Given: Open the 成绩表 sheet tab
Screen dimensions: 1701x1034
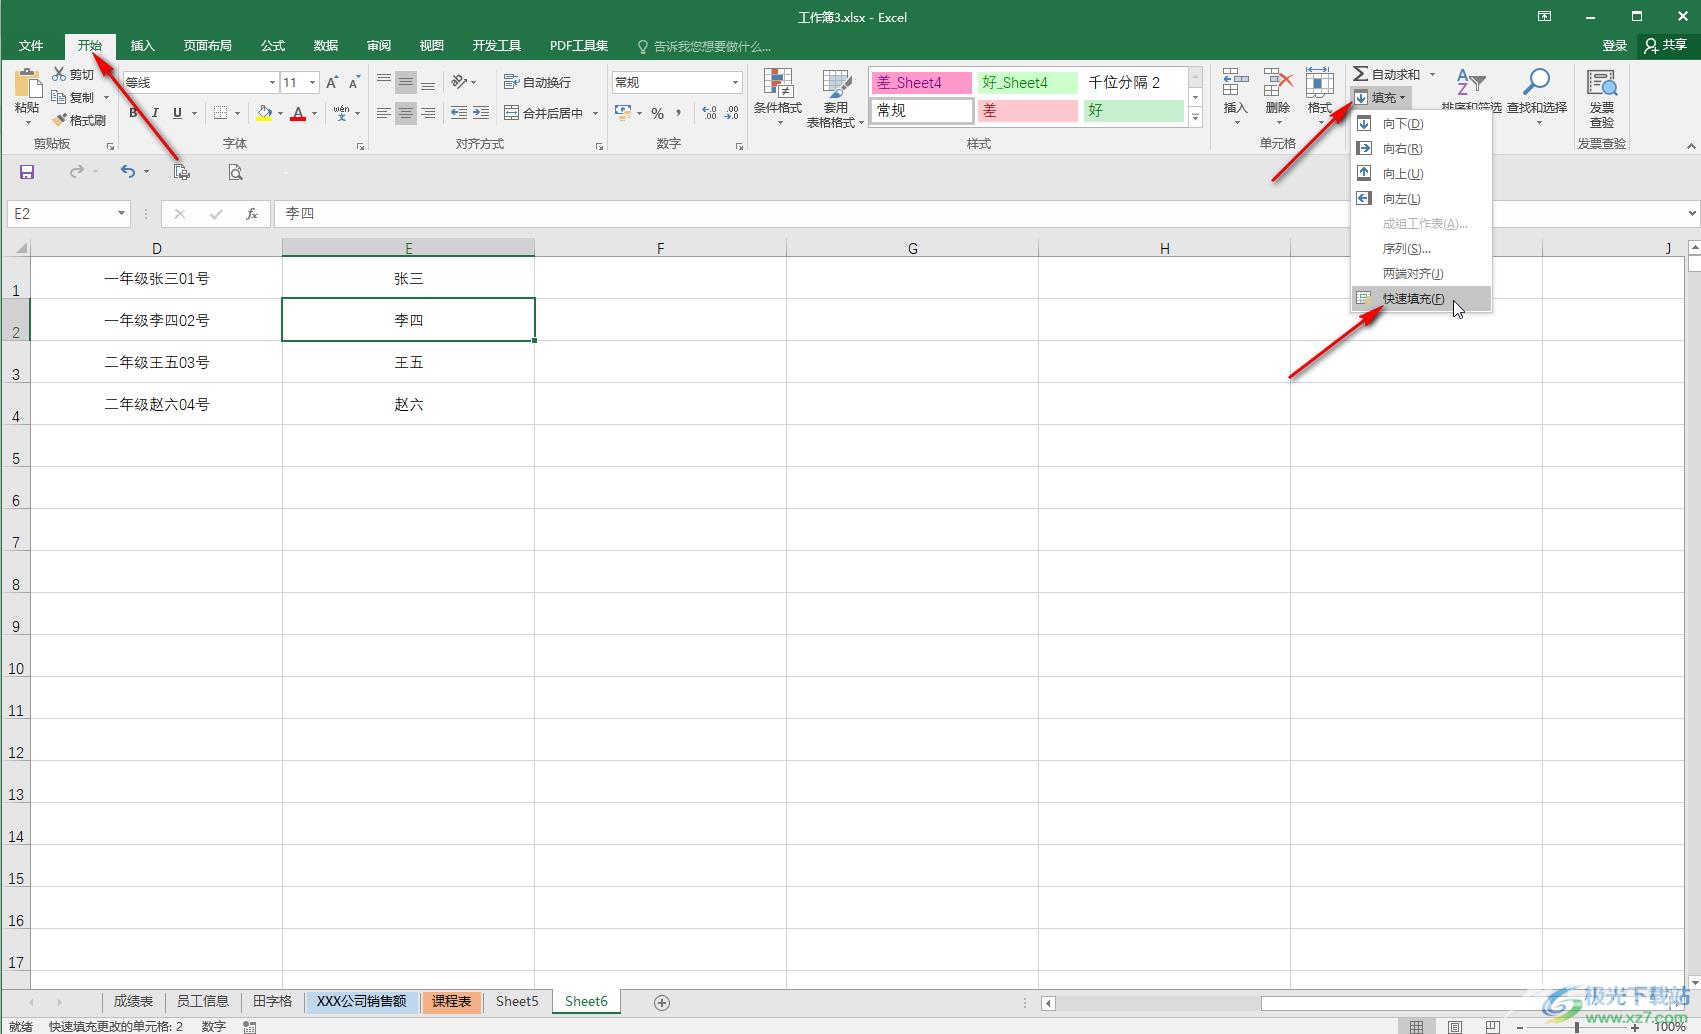Looking at the screenshot, I should (133, 1001).
